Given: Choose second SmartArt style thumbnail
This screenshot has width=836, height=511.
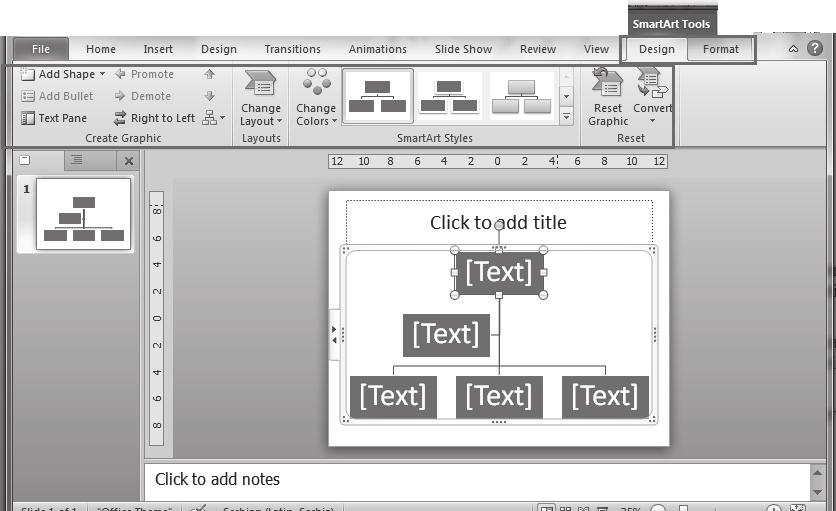Looking at the screenshot, I should click(449, 96).
